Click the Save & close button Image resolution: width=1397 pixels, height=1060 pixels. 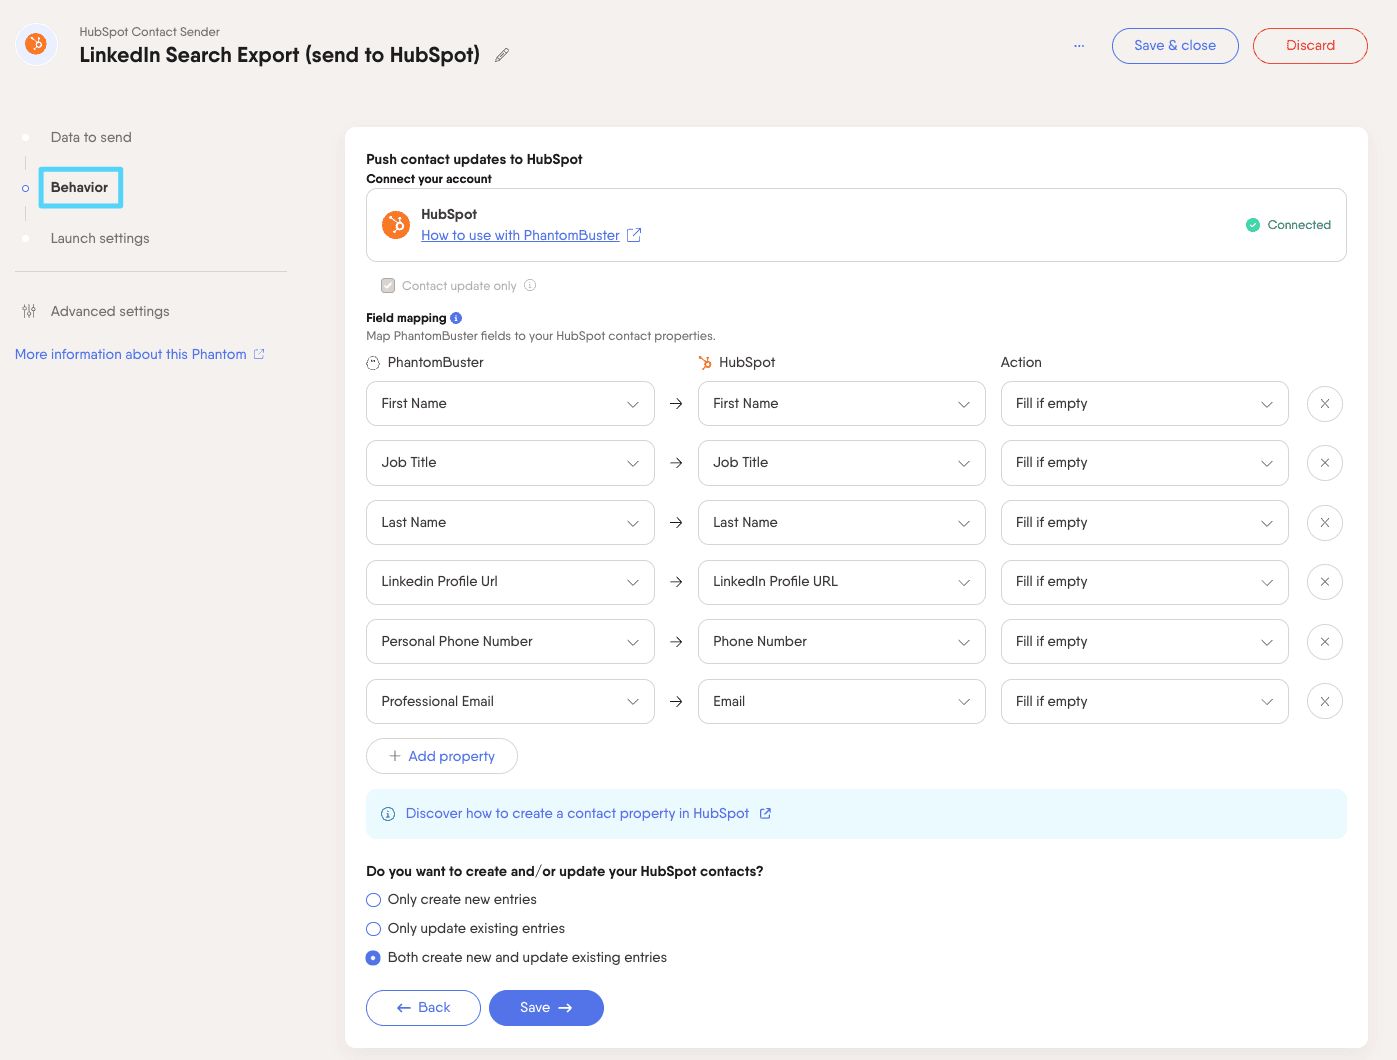click(x=1175, y=46)
